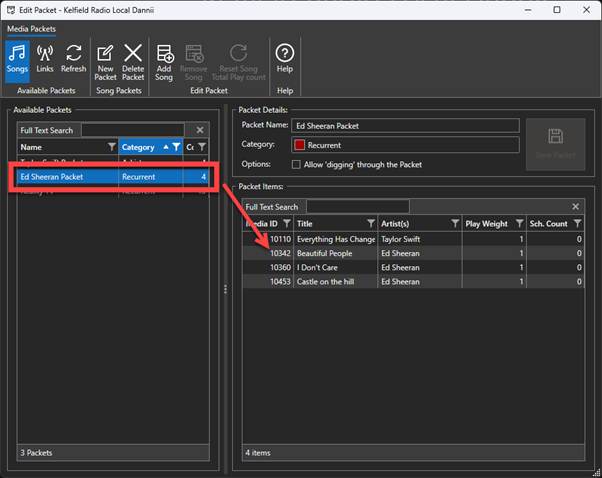Click the red Recurrent color swatch

(x=299, y=145)
